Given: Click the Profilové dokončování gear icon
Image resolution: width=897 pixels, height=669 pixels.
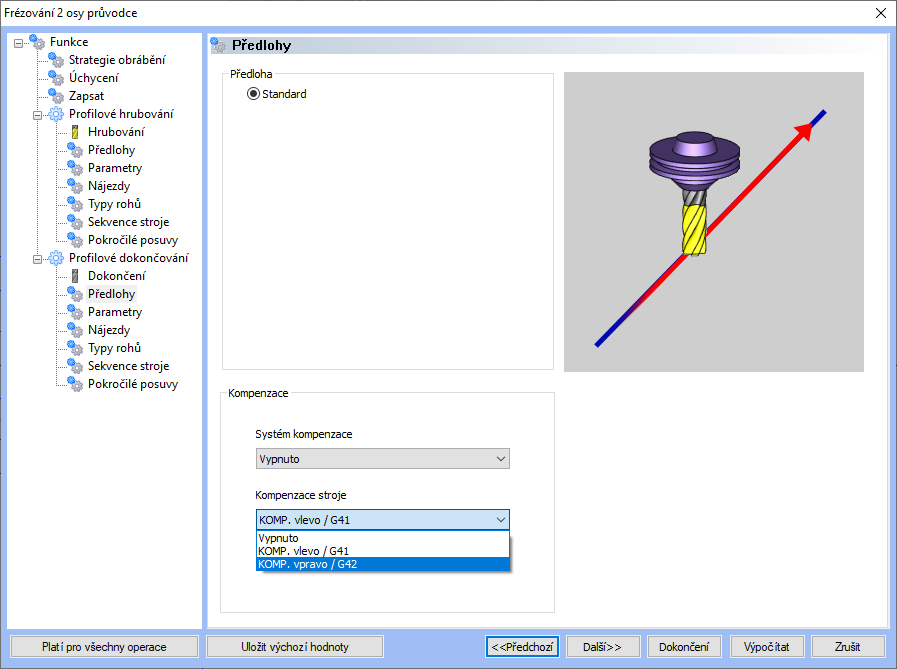Looking at the screenshot, I should (56, 258).
